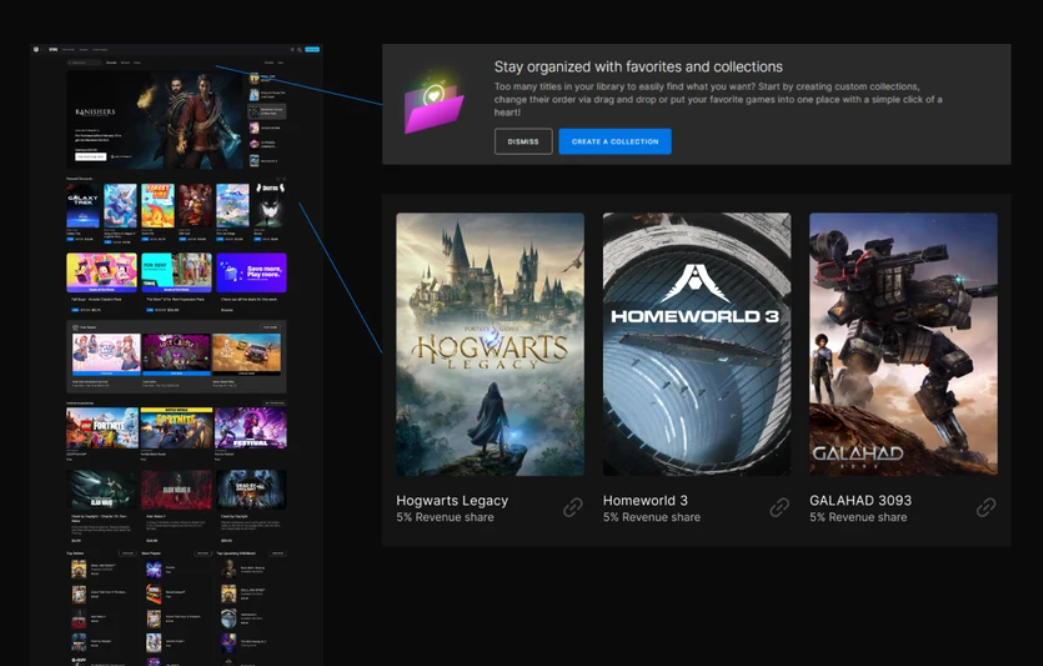This screenshot has height=666, width=1043.
Task: Click the Browse tab beside search field
Action: [x=125, y=63]
